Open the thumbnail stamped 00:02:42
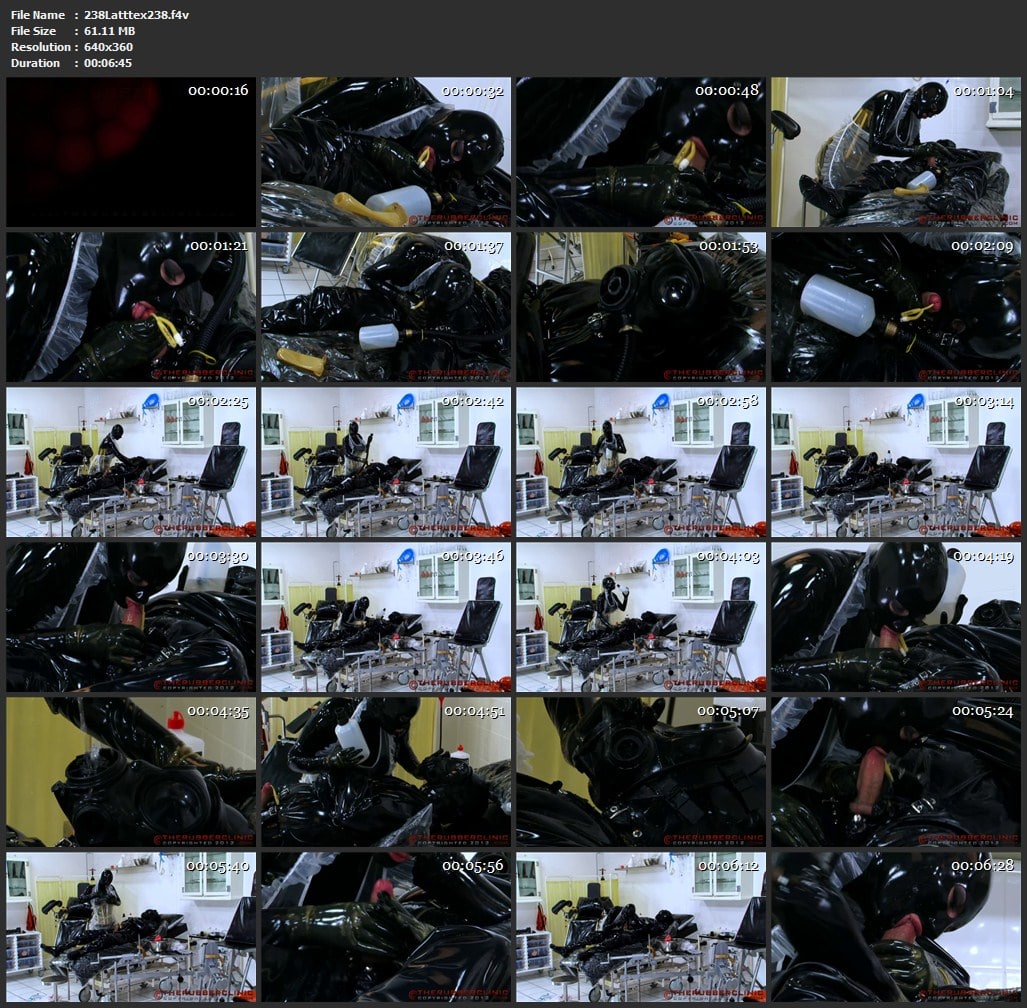Screen dimensions: 1027x1008 tap(386, 462)
